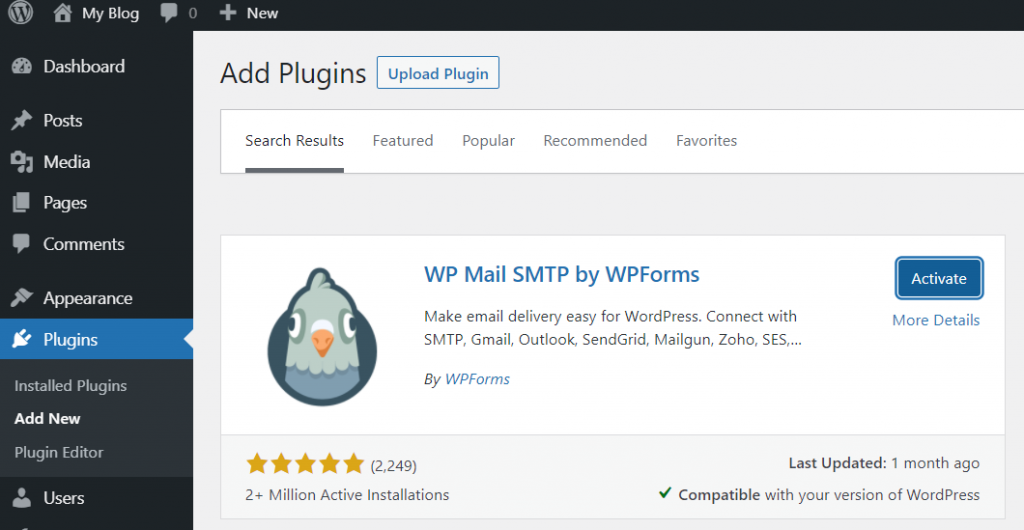Open the WPForms author link
1024x530 pixels.
click(x=477, y=379)
